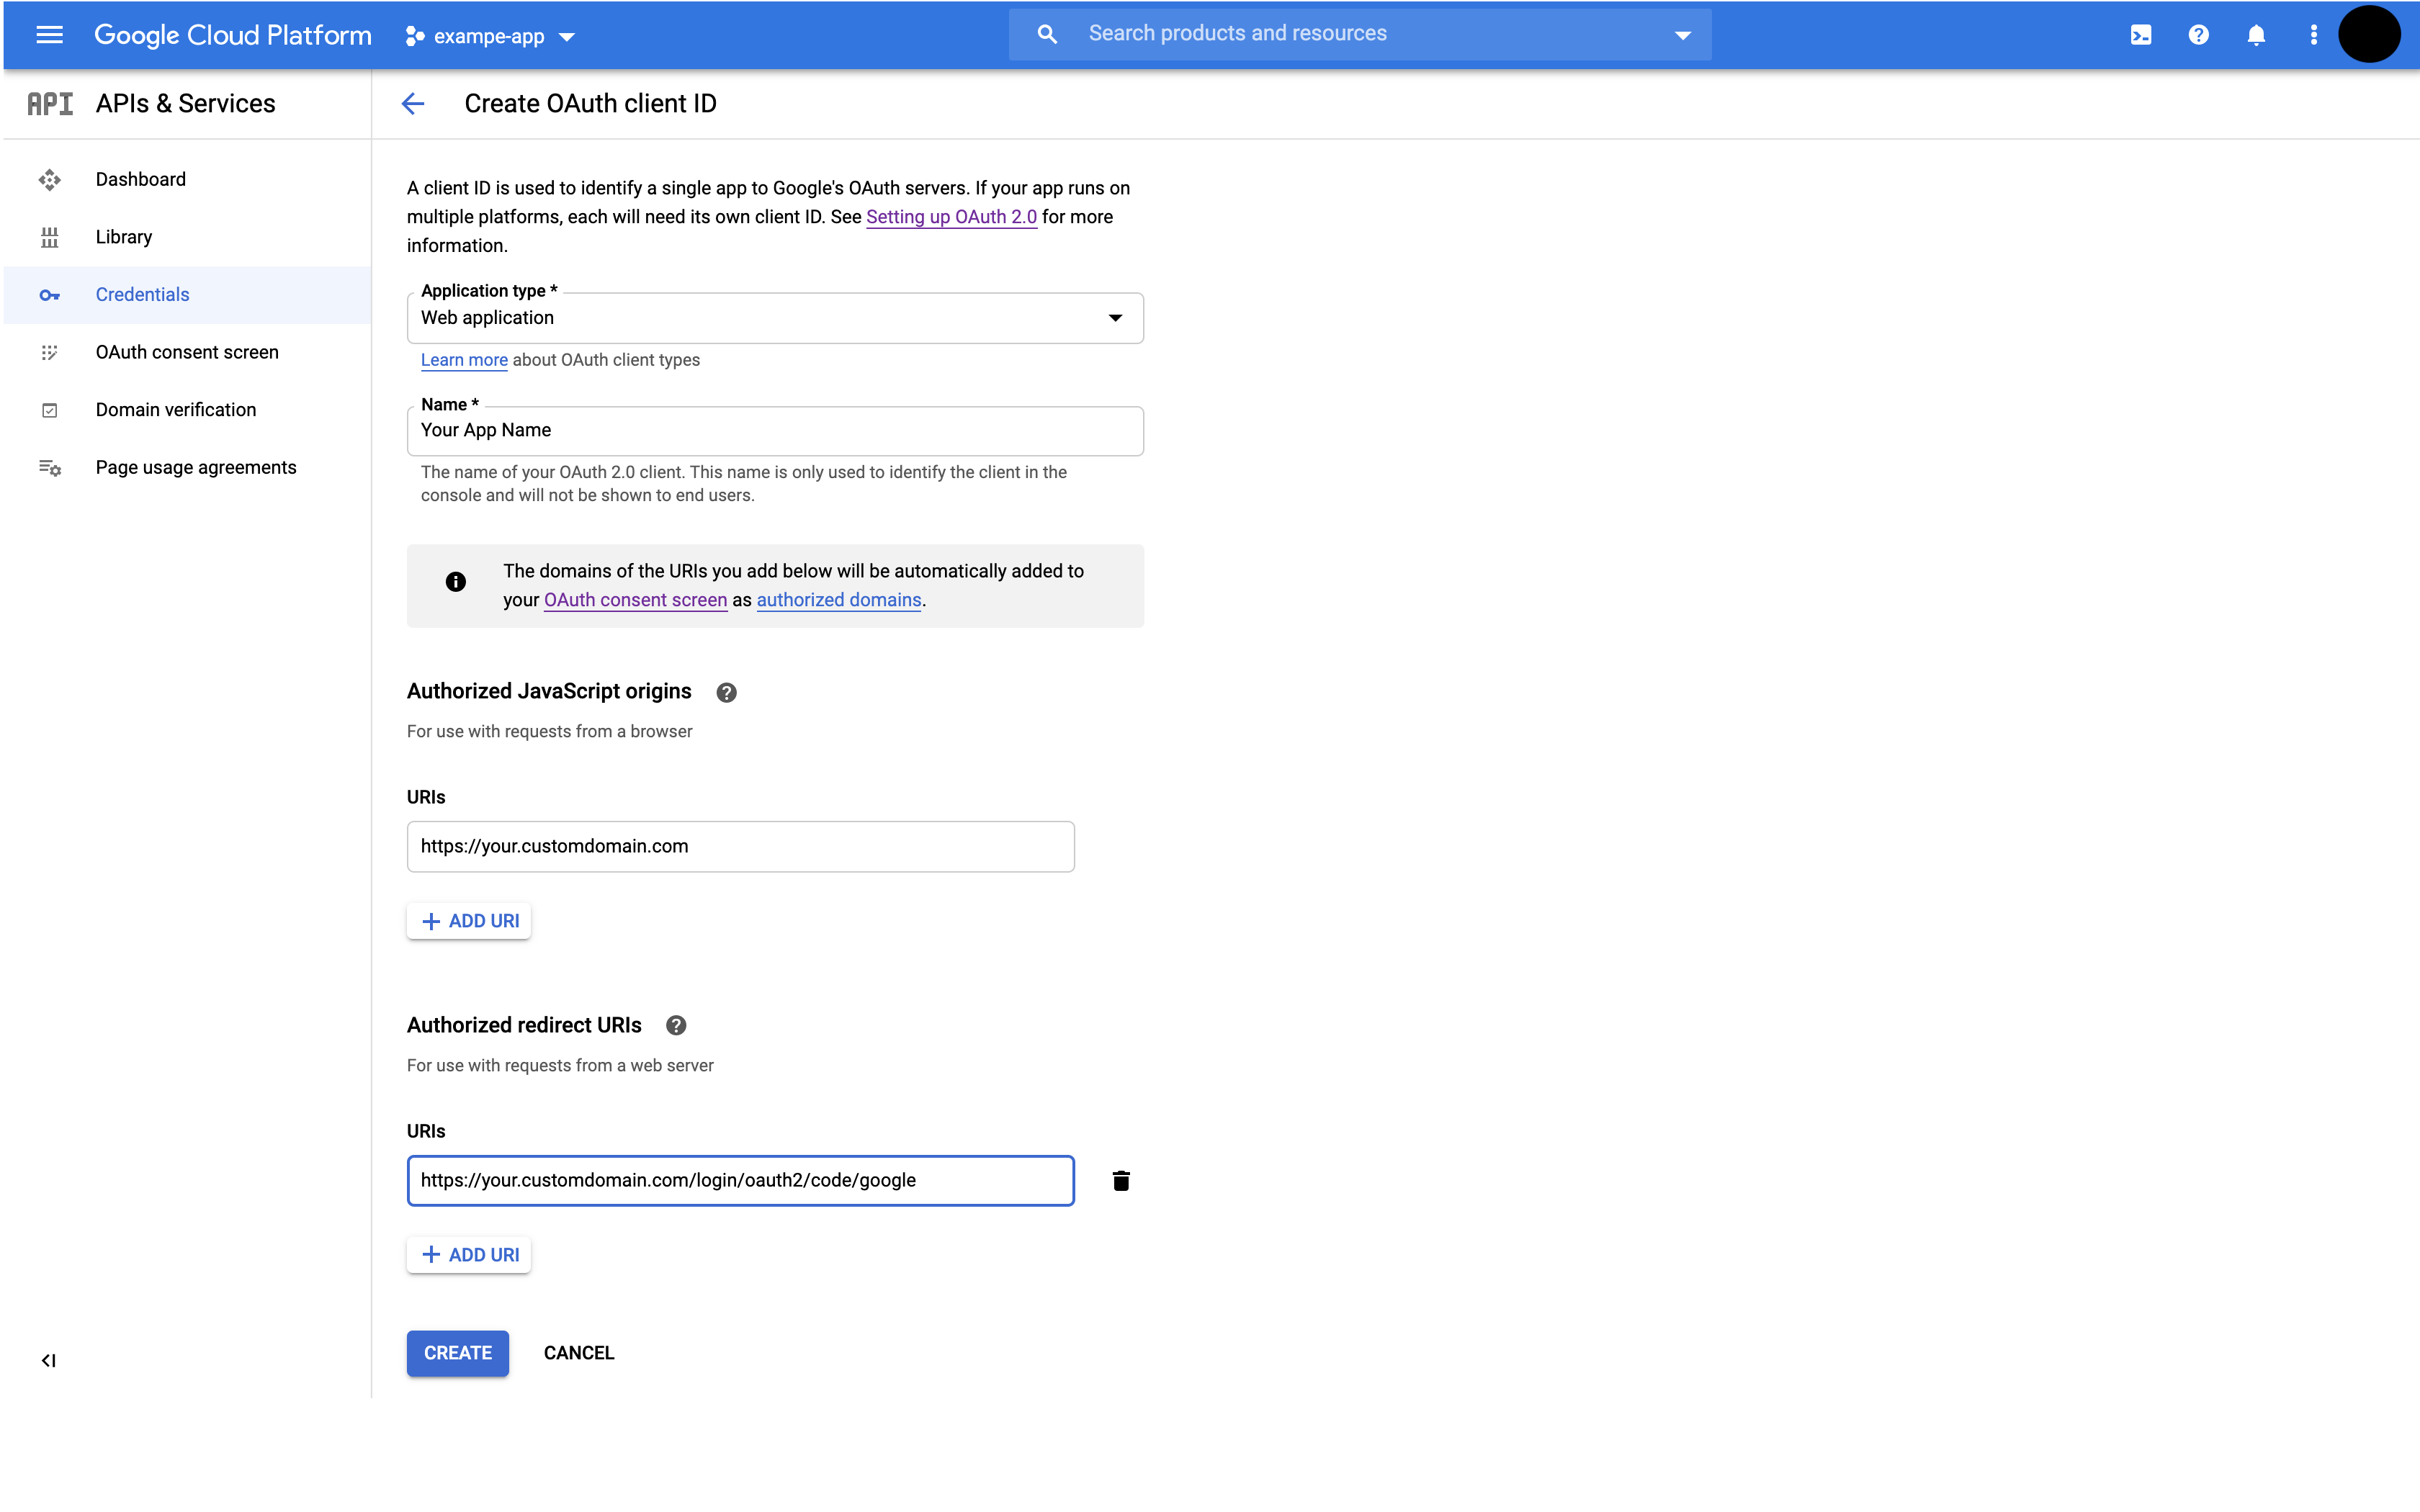Expand the search bar dropdown arrow
2420x1512 pixels.
click(1683, 36)
